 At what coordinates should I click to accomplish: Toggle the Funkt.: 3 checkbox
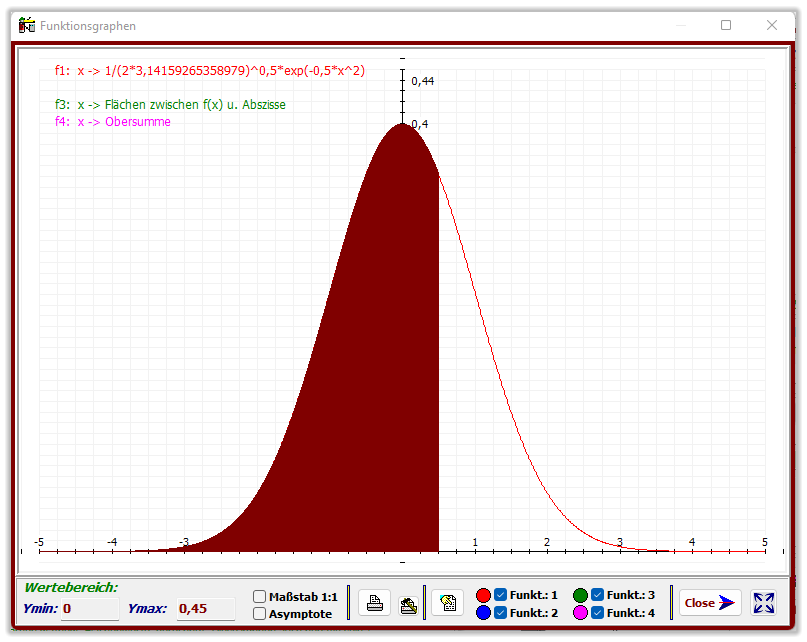pyautogui.click(x=598, y=595)
